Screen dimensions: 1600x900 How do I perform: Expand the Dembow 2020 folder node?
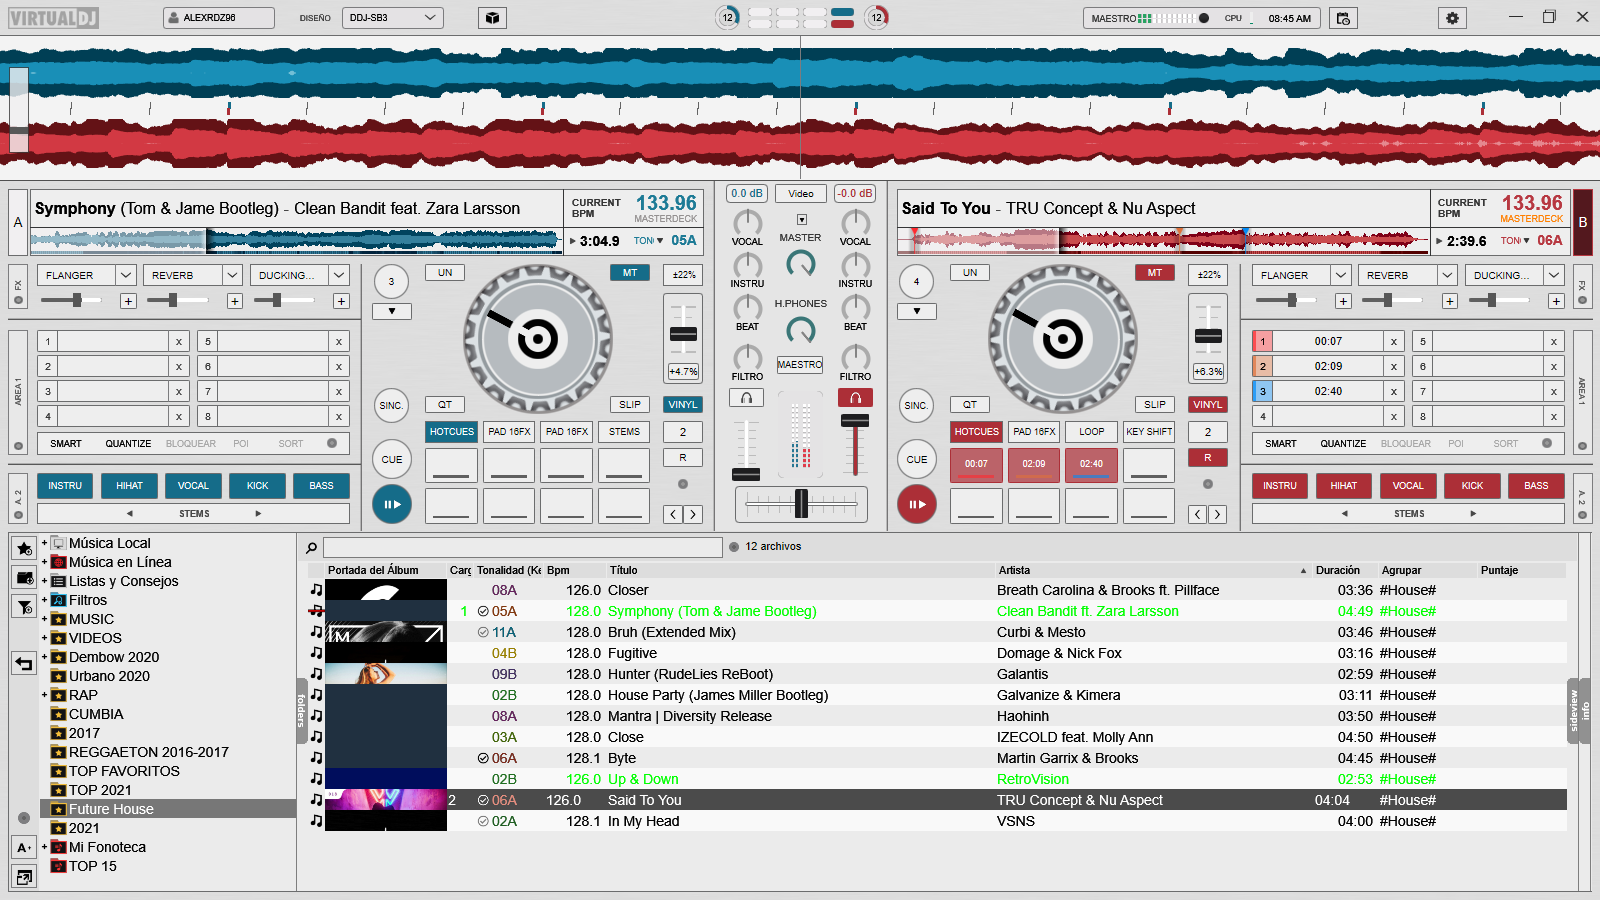coord(44,657)
